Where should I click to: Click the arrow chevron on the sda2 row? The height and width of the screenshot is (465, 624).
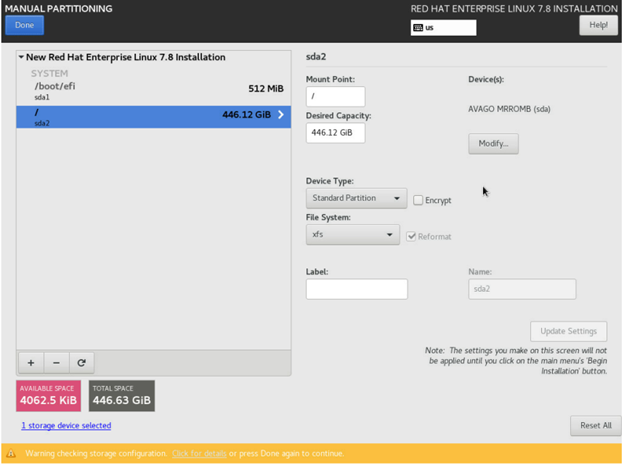[281, 115]
